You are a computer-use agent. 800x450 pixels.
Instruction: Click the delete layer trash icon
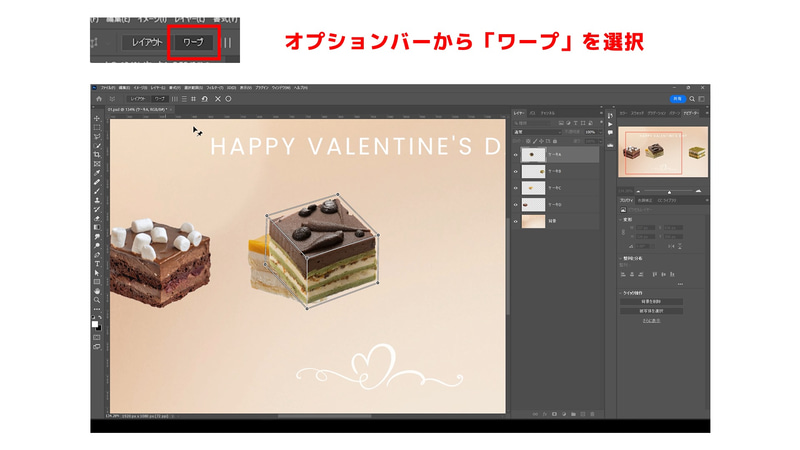click(x=592, y=414)
